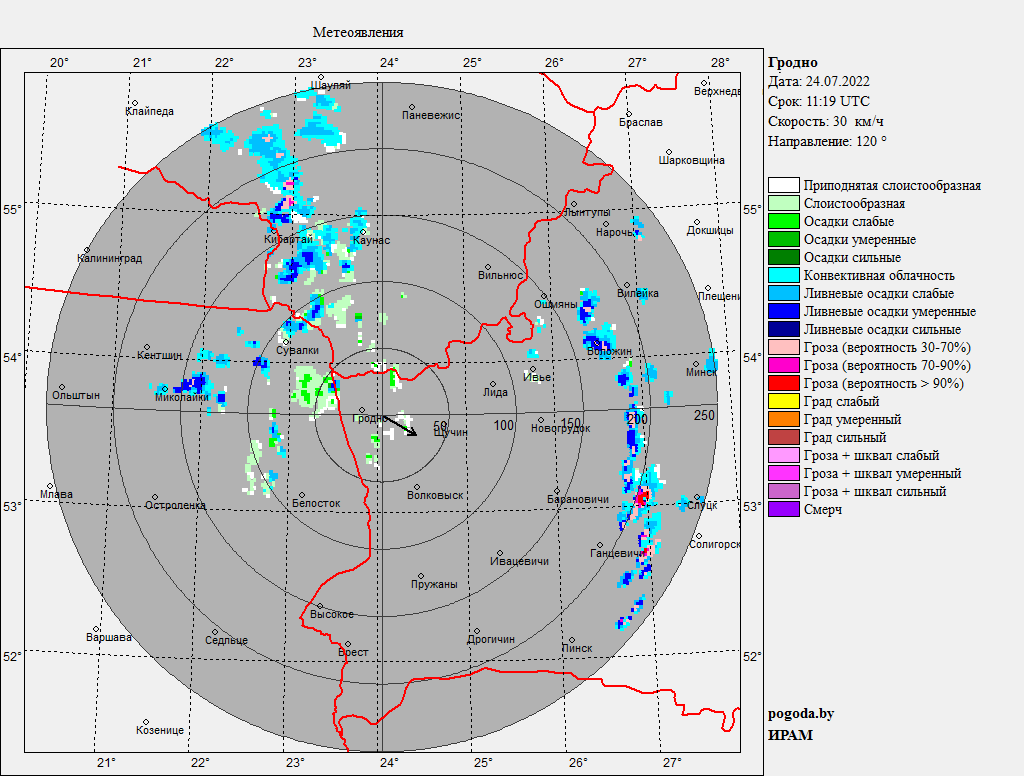Open the pogoda.by link

tap(801, 714)
